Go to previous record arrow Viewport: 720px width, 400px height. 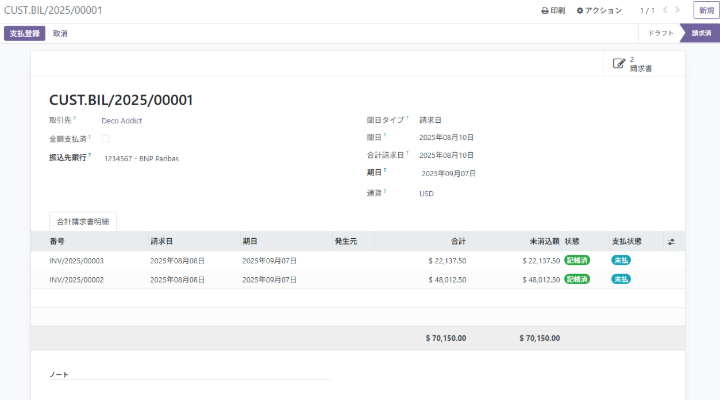tap(666, 10)
